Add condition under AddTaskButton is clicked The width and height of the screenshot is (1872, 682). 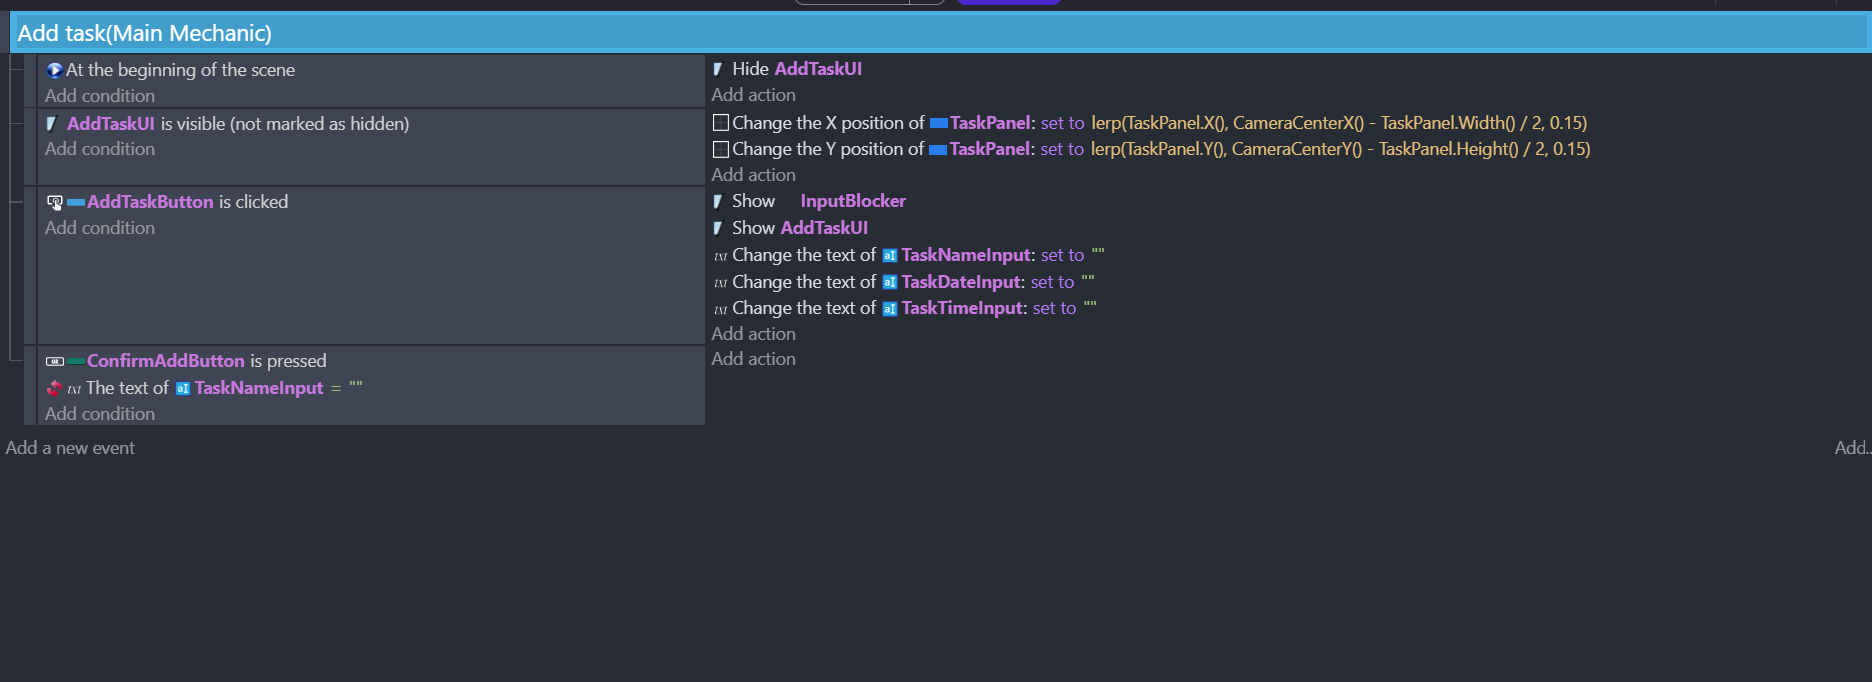[x=100, y=228]
